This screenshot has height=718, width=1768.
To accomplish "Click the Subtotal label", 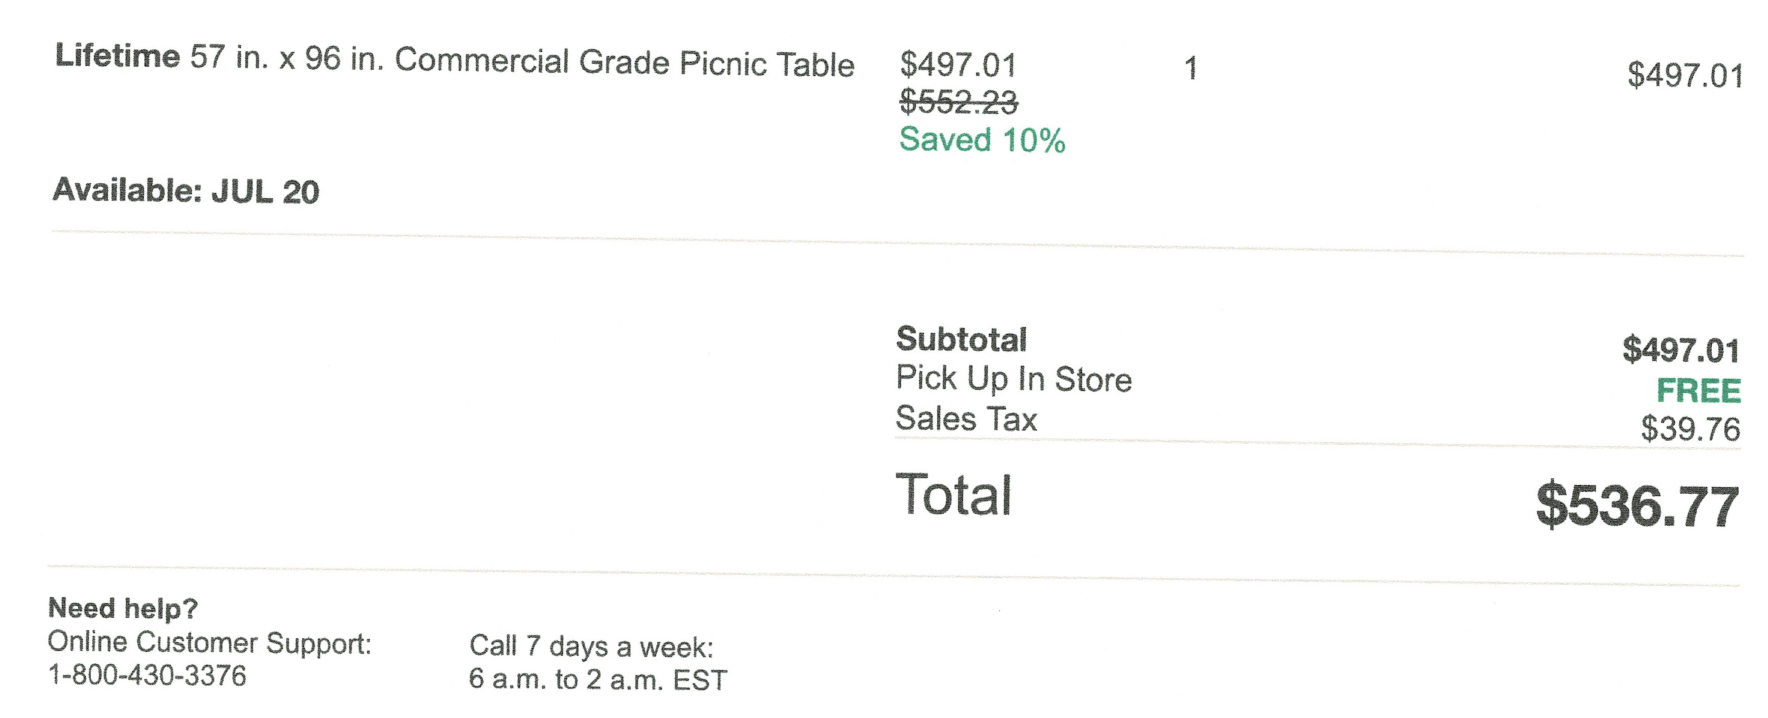I will (961, 340).
